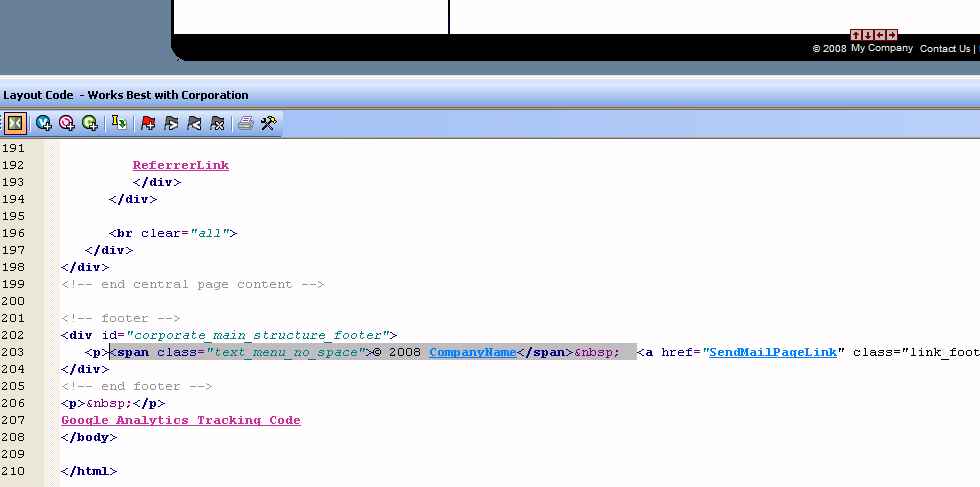Image resolution: width=980 pixels, height=487 pixels.
Task: Click the up arrow in preview
Action: pos(856,35)
